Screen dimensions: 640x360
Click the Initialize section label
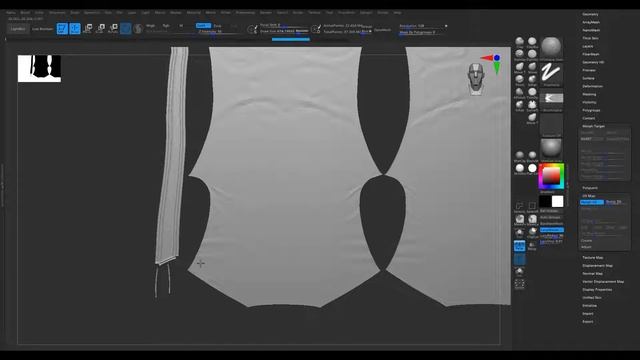tap(589, 306)
